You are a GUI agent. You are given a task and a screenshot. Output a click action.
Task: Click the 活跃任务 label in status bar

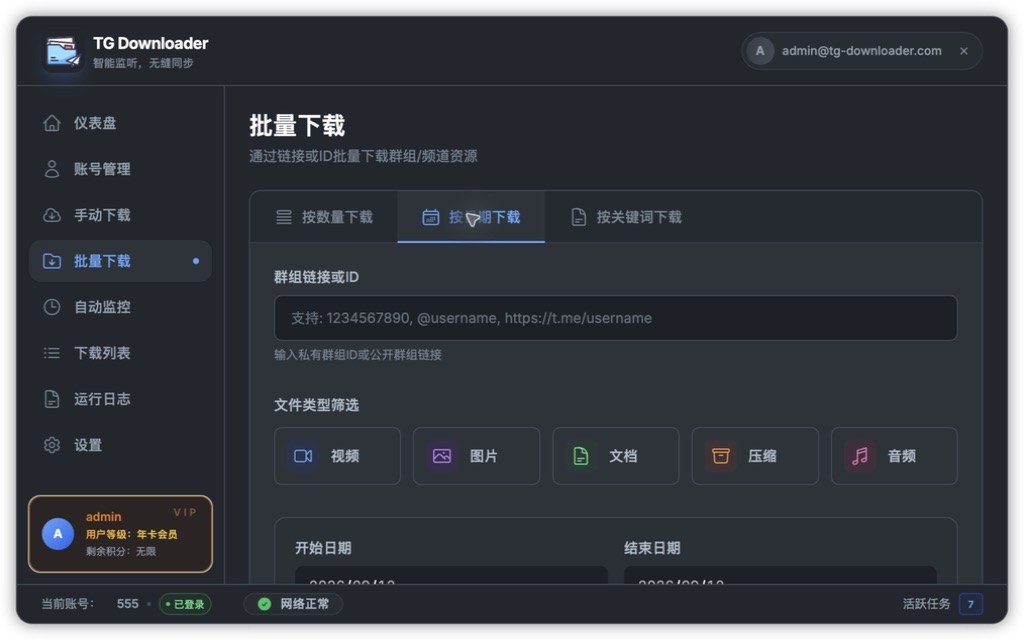coord(926,604)
